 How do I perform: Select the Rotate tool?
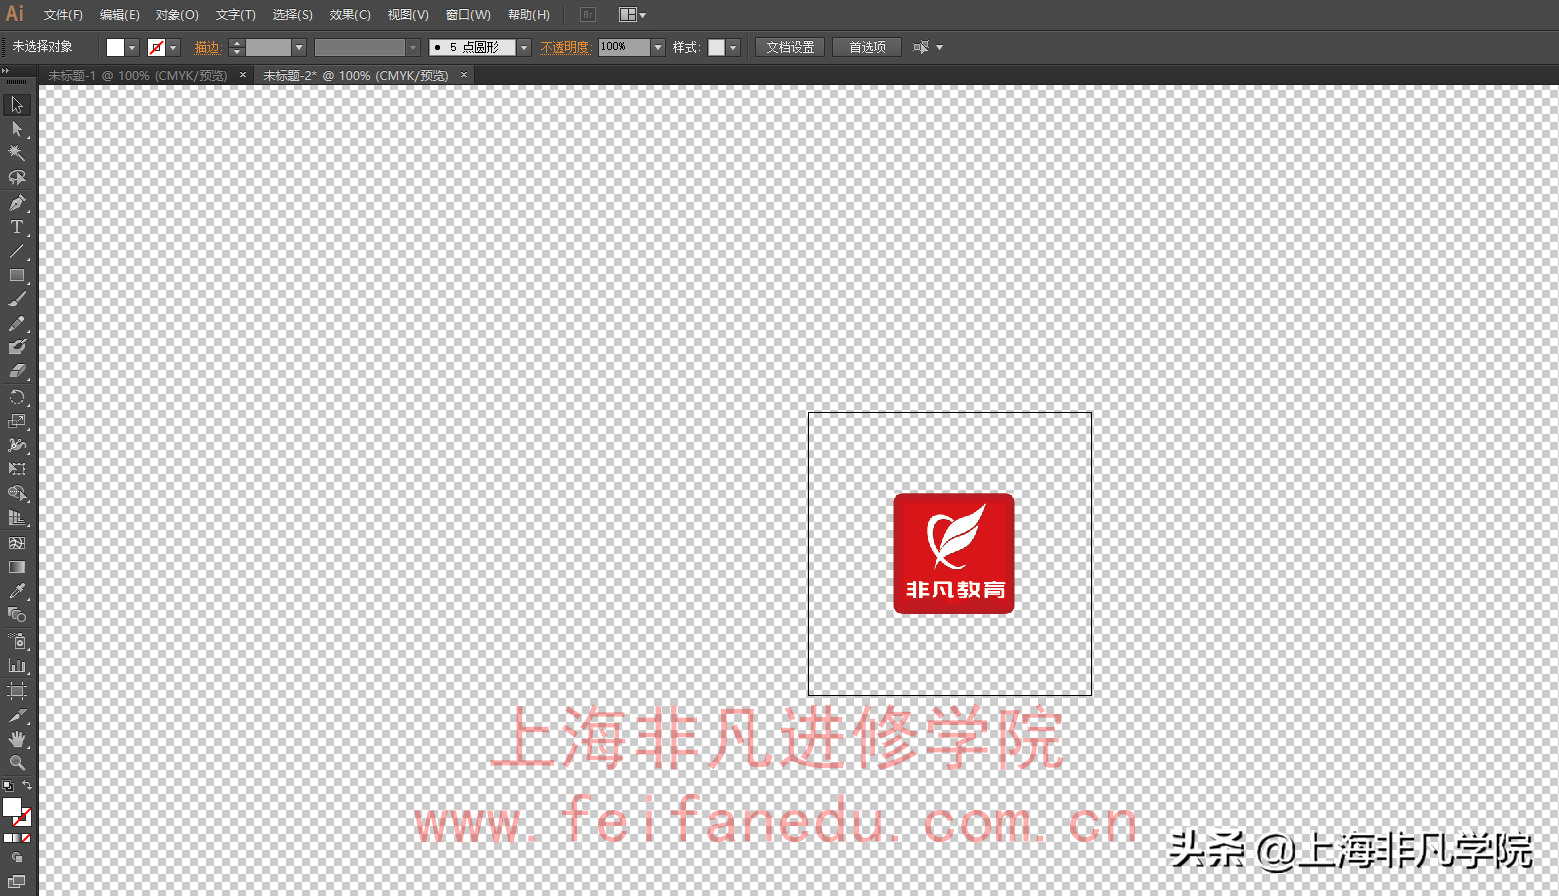click(x=17, y=397)
